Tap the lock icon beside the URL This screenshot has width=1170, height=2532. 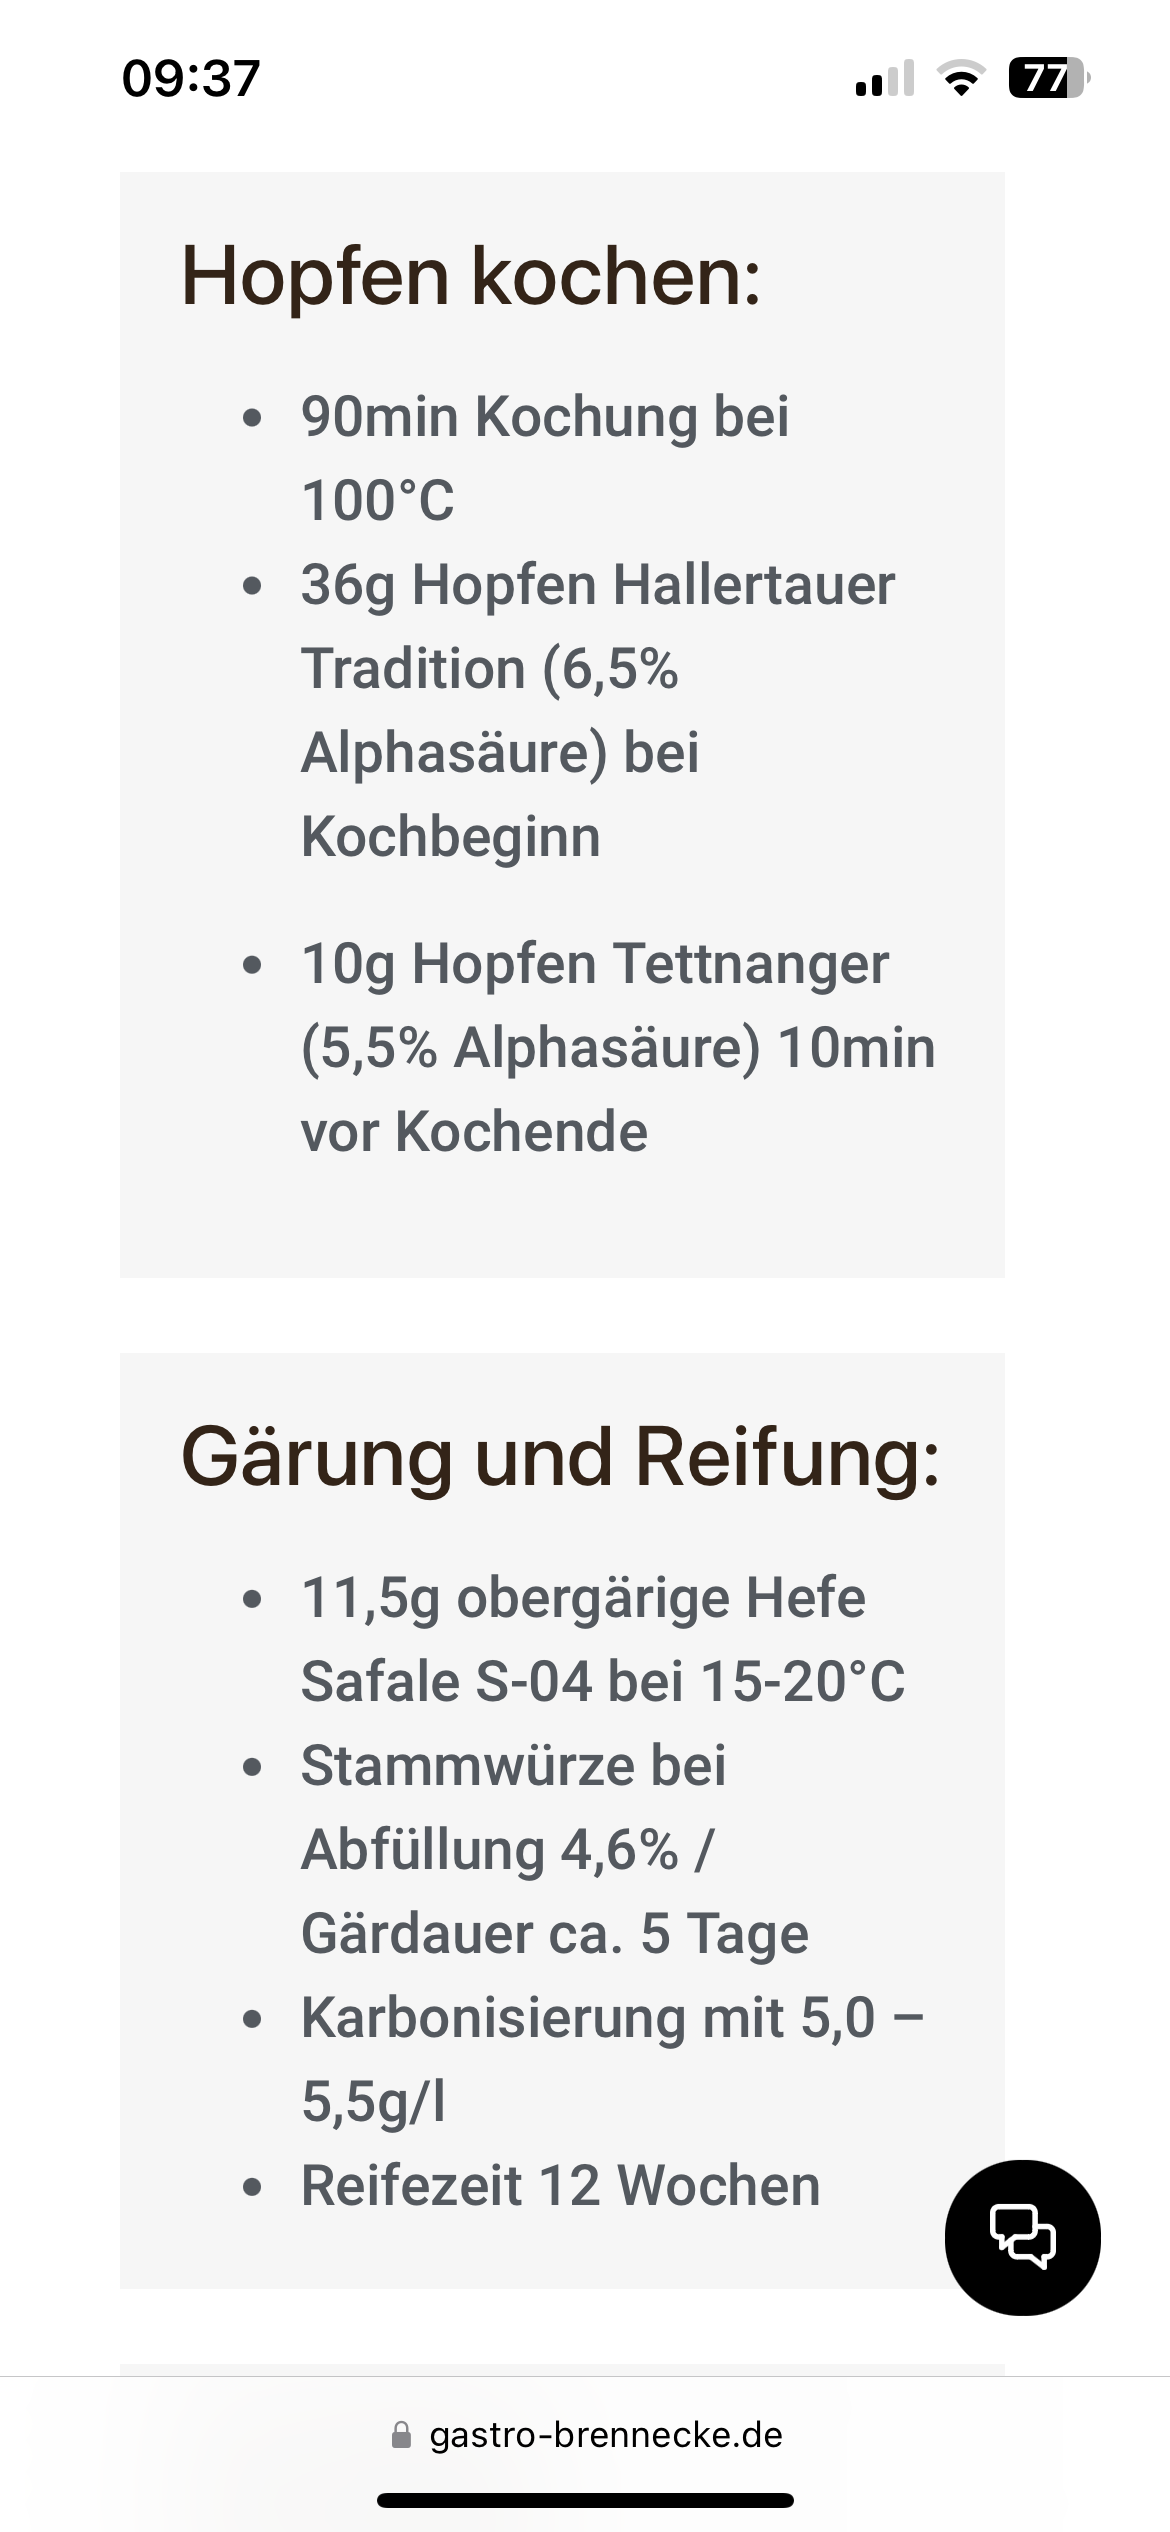point(402,2435)
